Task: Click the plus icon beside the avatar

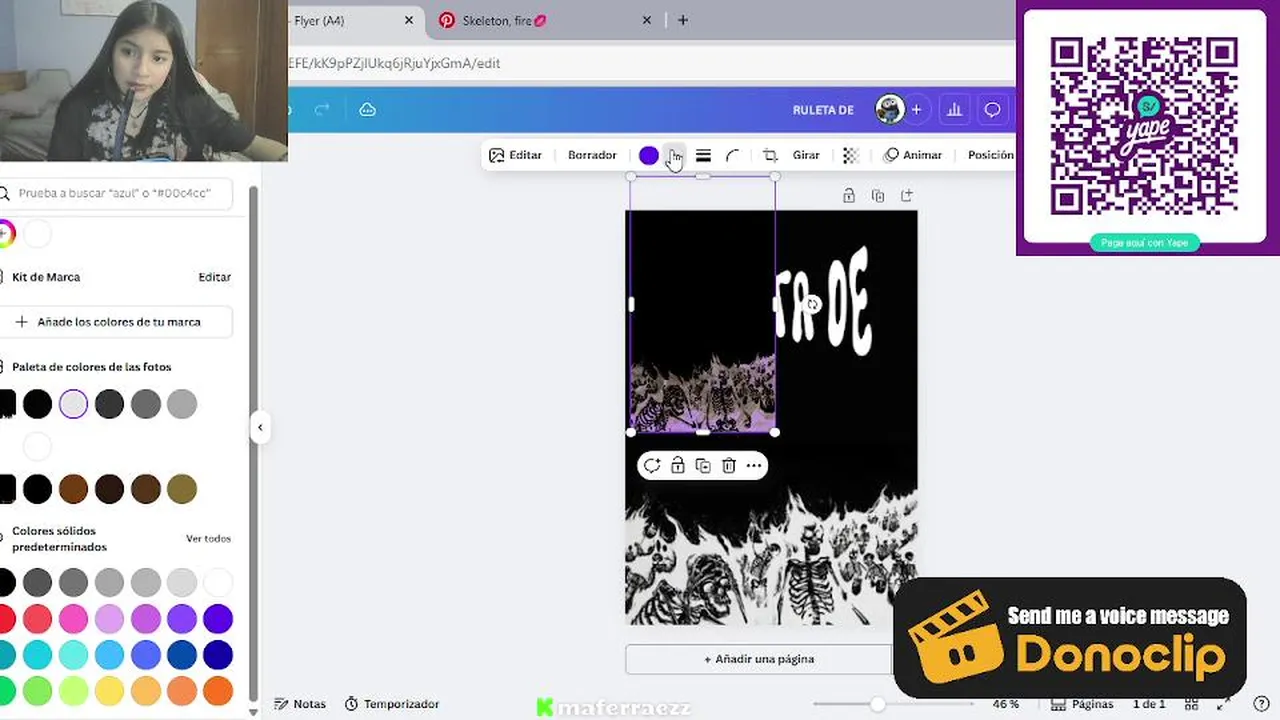Action: coord(916,110)
